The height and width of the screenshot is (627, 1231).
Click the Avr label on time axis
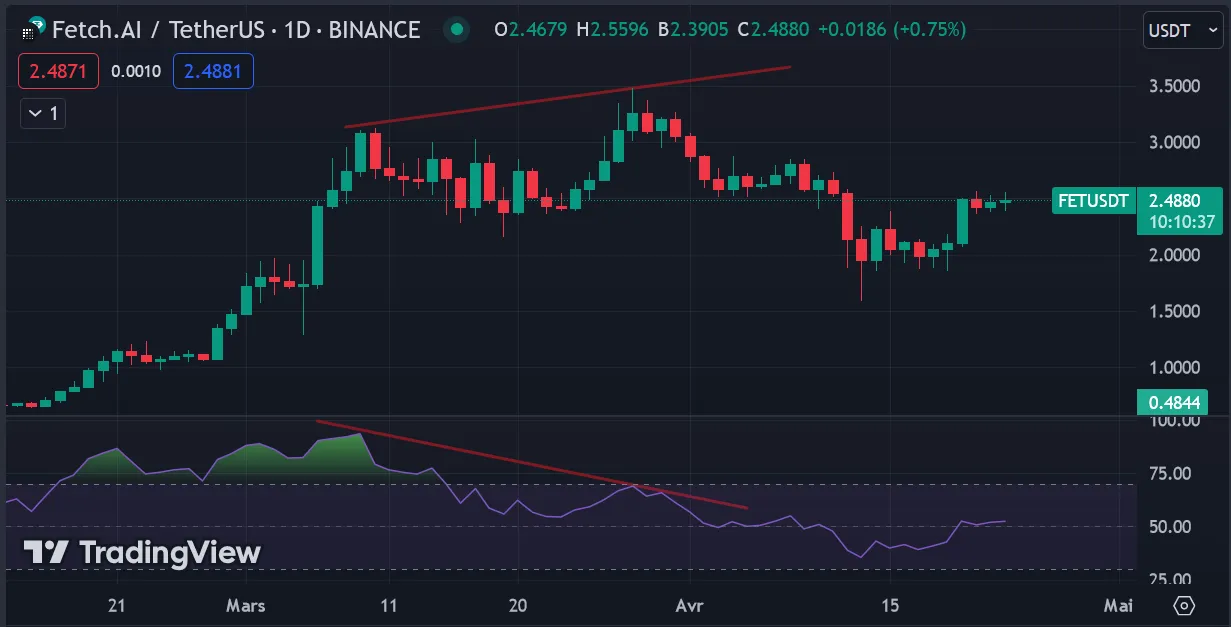point(688,606)
